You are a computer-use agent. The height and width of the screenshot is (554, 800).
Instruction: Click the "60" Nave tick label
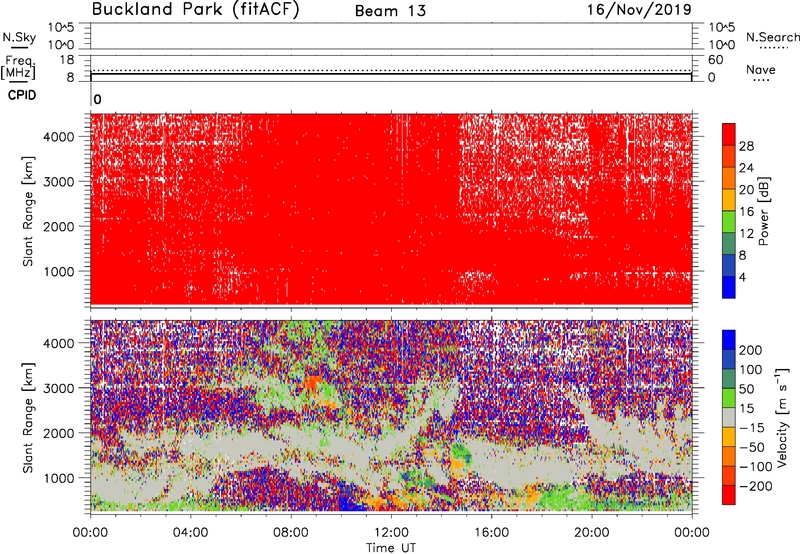(x=715, y=60)
